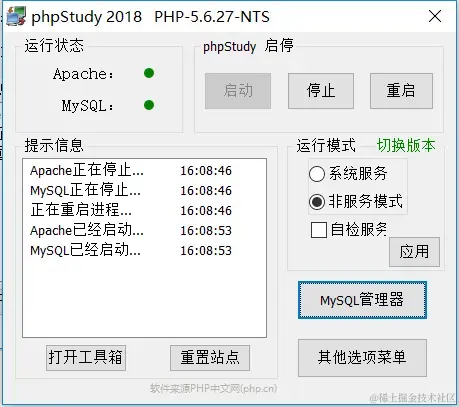Close the phpStudy window
The image size is (459, 407).
tap(435, 16)
